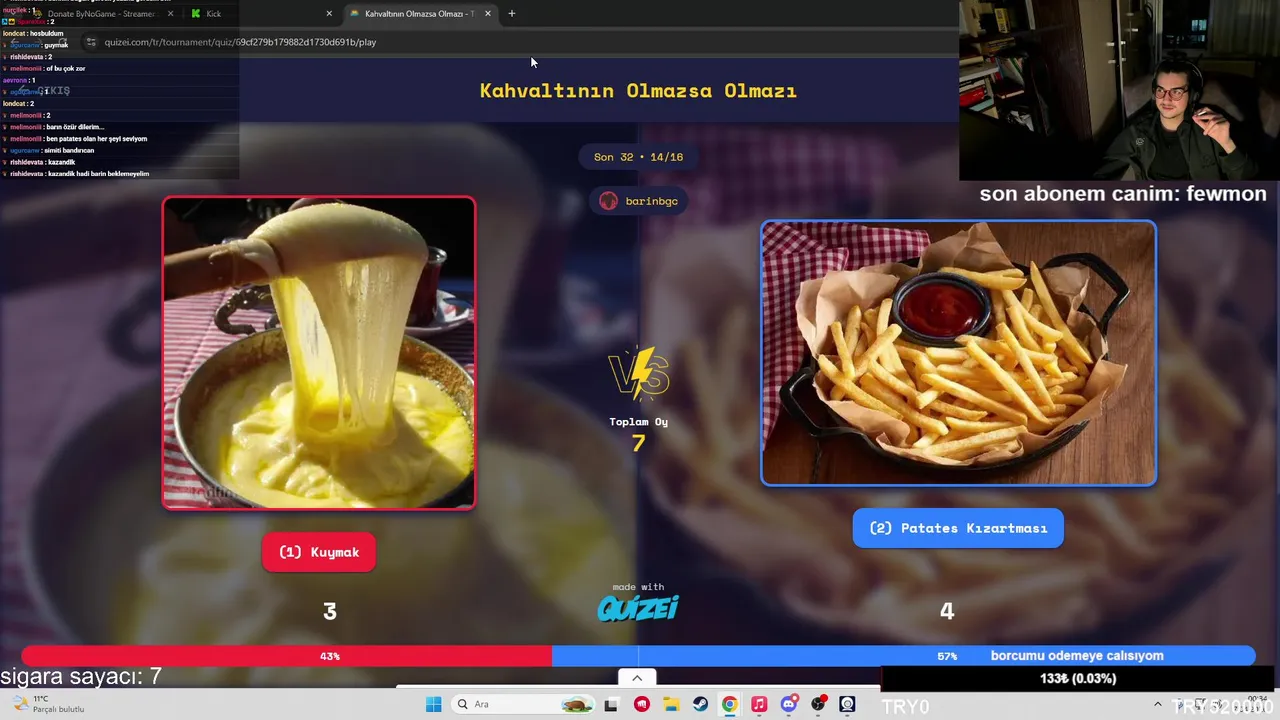Click the Son 32 • 14/16 round badge
This screenshot has width=1280, height=720.
pos(638,157)
